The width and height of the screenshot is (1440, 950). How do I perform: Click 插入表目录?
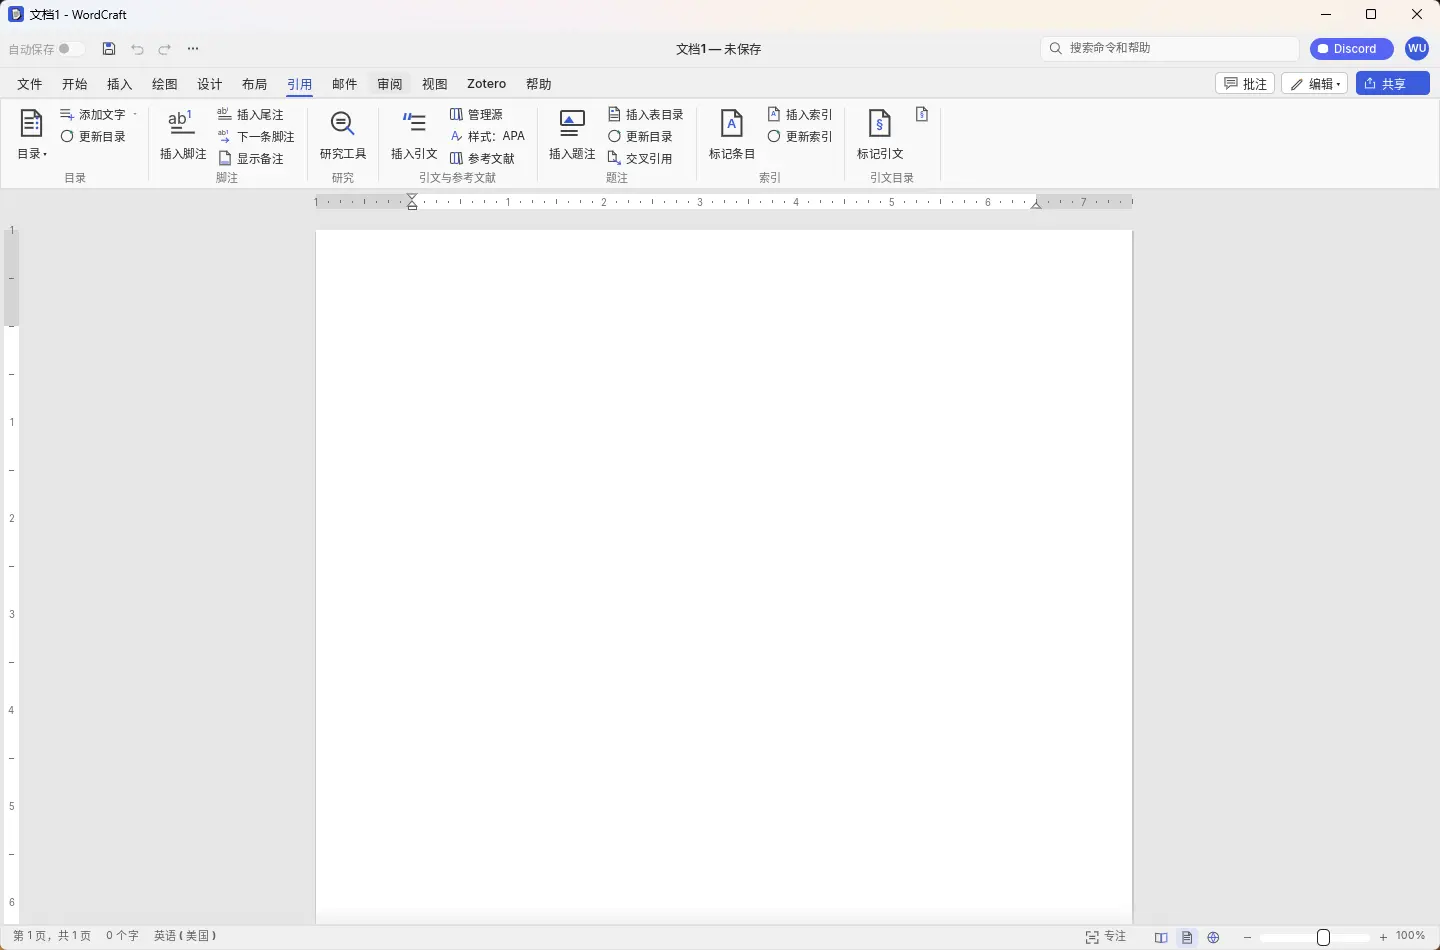pos(646,115)
